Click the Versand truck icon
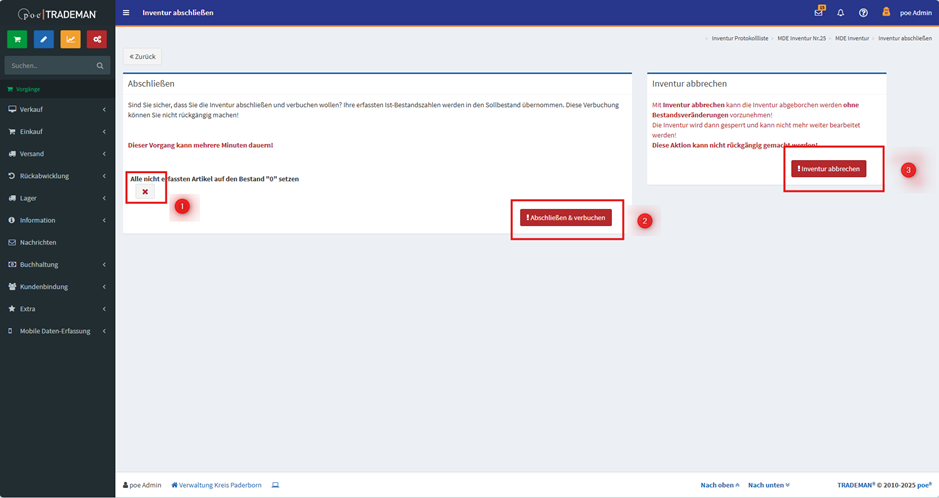 point(12,154)
